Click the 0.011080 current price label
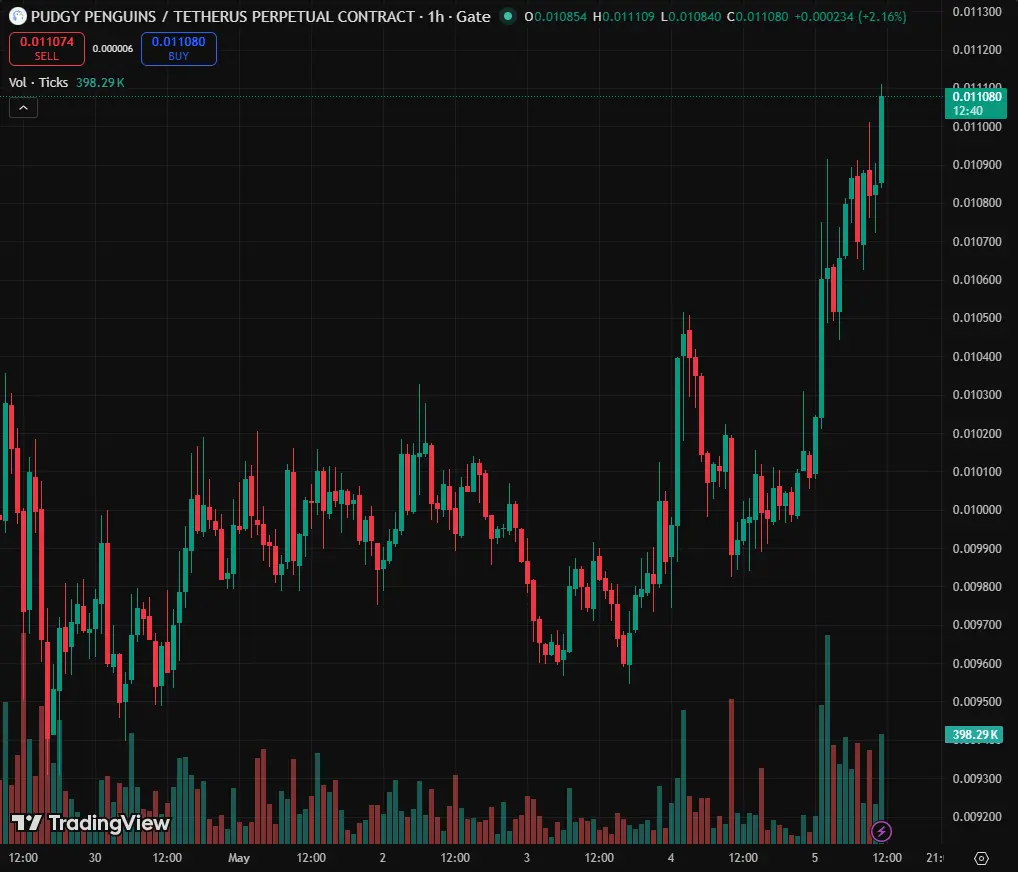The height and width of the screenshot is (872, 1018). tap(976, 103)
